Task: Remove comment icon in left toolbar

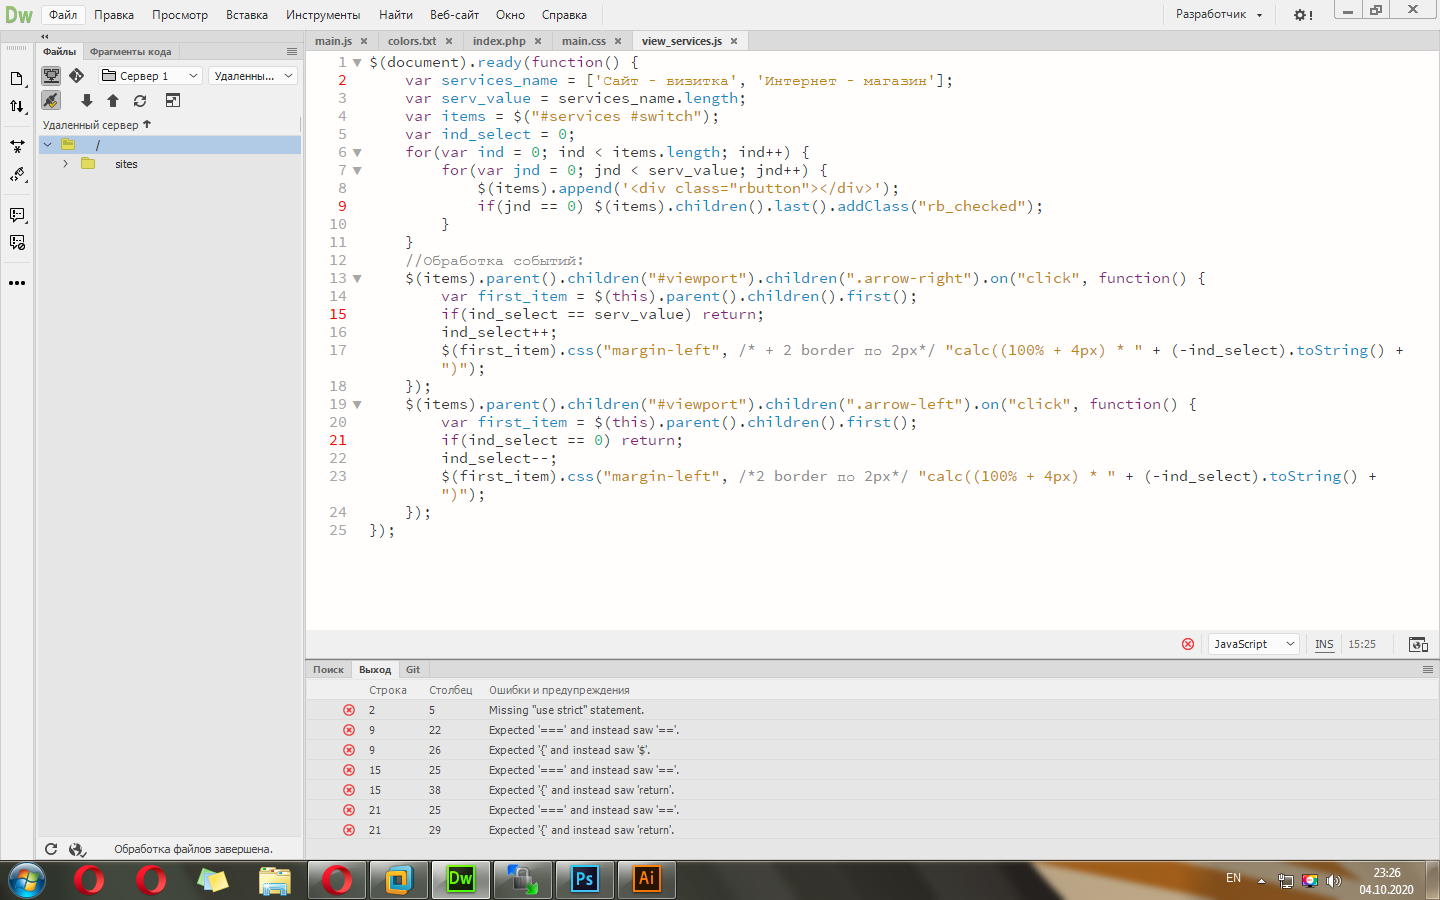Action: coord(17,243)
